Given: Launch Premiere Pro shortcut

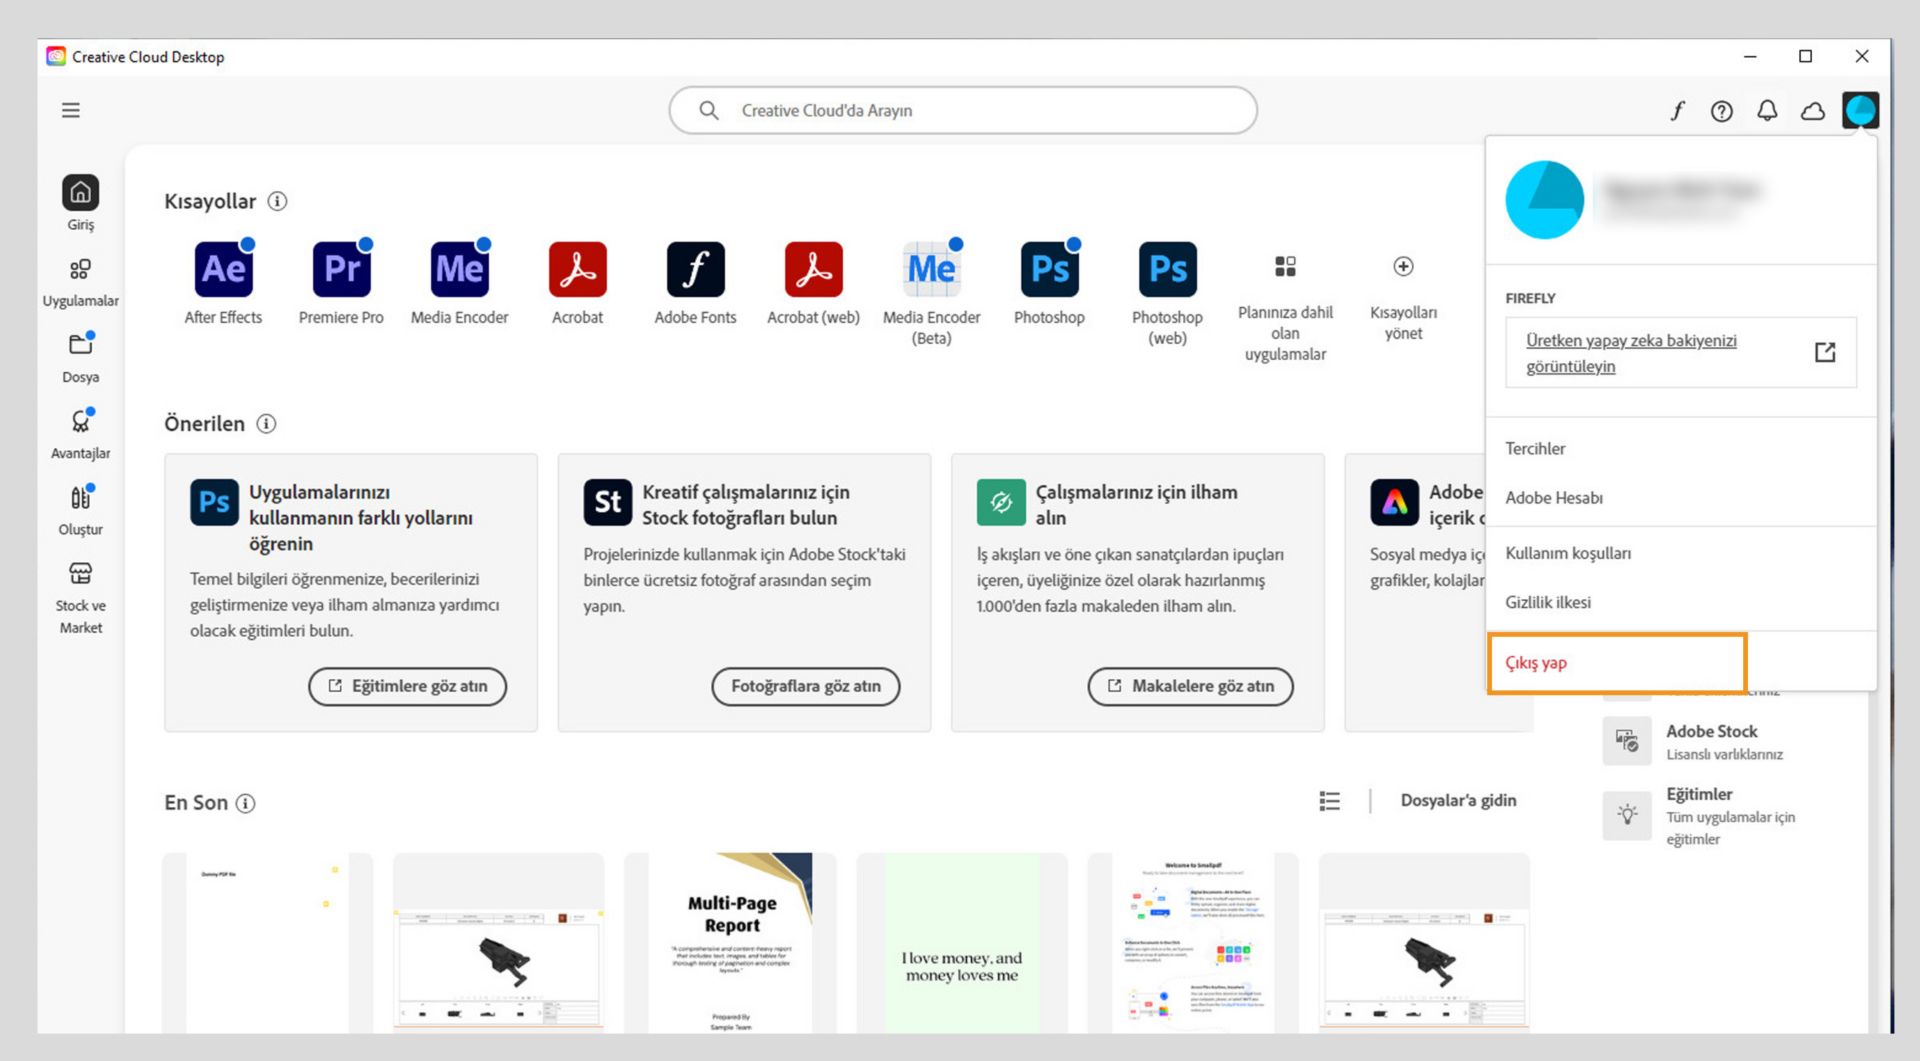Looking at the screenshot, I should [341, 269].
